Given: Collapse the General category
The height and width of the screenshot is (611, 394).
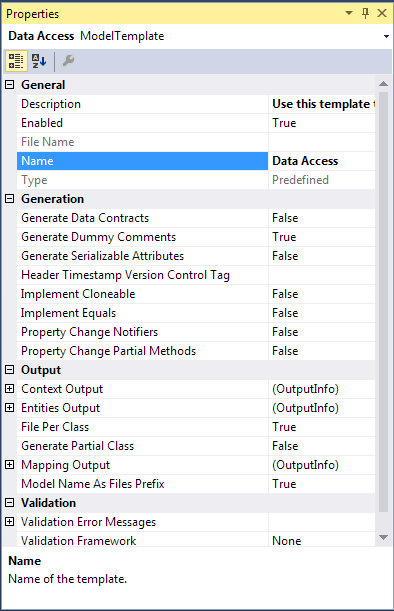Looking at the screenshot, I should (x=10, y=85).
